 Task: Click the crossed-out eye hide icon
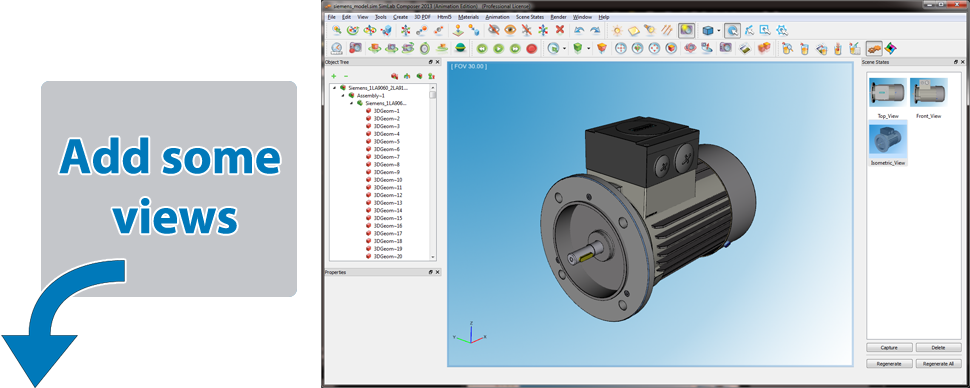[x=493, y=30]
